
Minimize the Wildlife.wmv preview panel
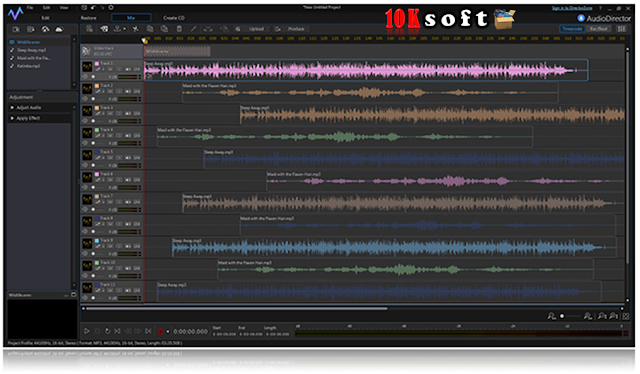[67, 295]
